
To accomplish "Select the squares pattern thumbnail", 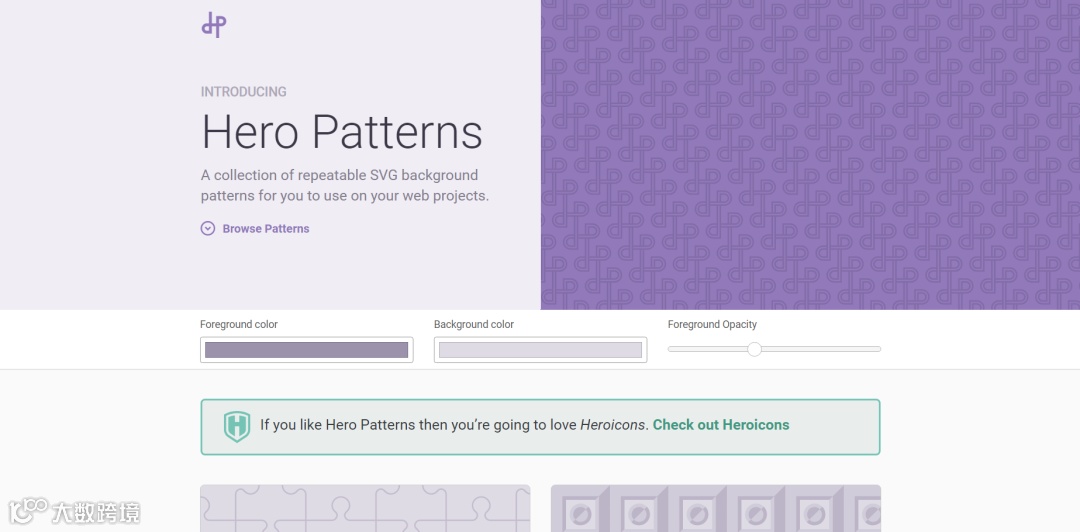I will pos(716,509).
